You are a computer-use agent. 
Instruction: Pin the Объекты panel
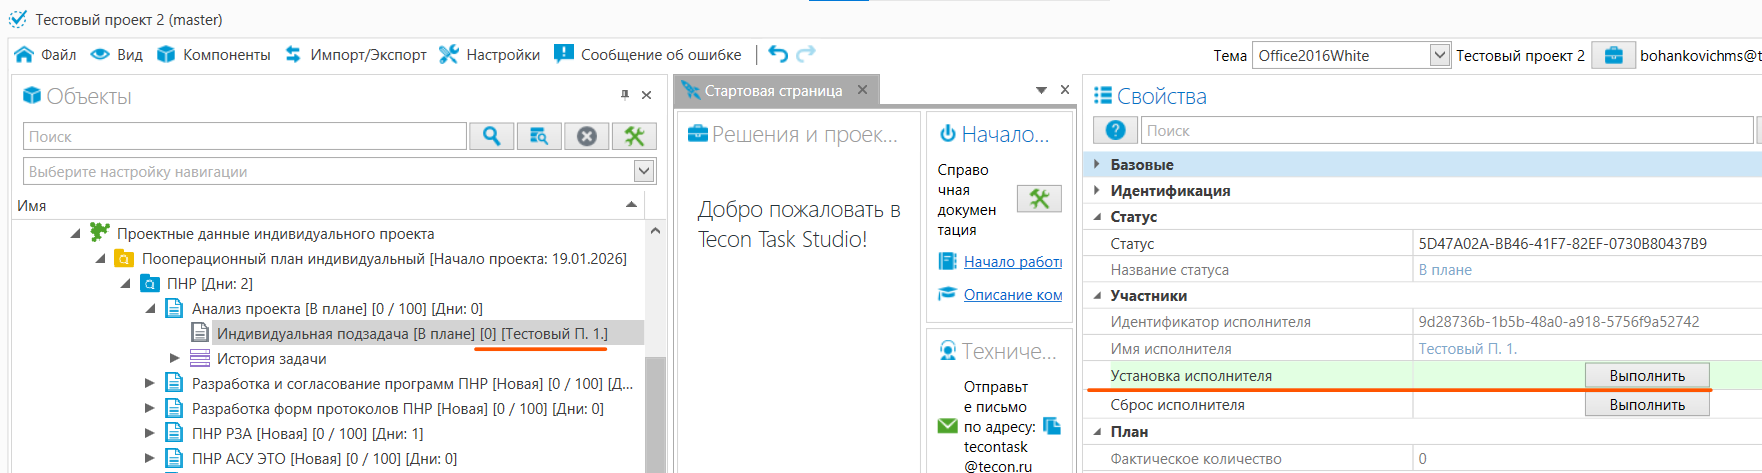[625, 95]
